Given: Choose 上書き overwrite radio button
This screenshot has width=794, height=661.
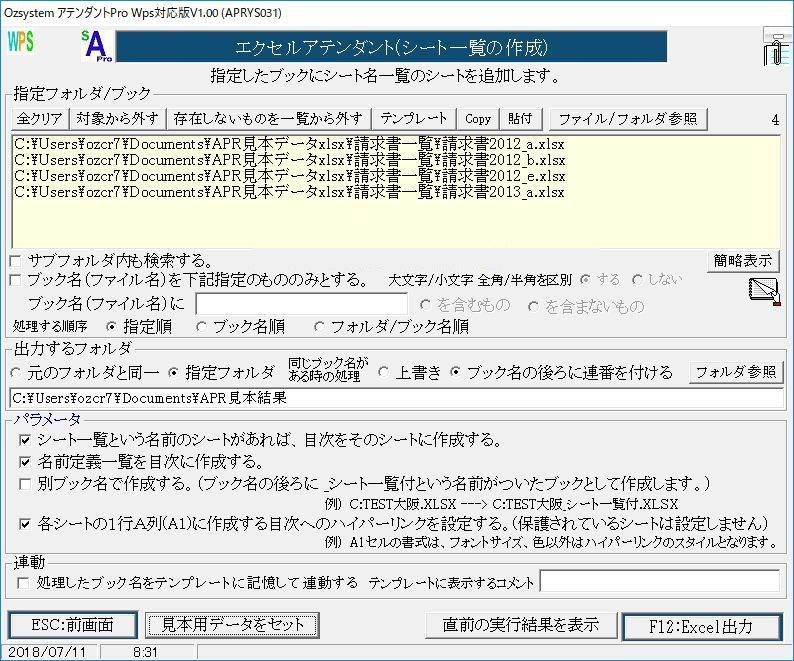Looking at the screenshot, I should (x=384, y=372).
